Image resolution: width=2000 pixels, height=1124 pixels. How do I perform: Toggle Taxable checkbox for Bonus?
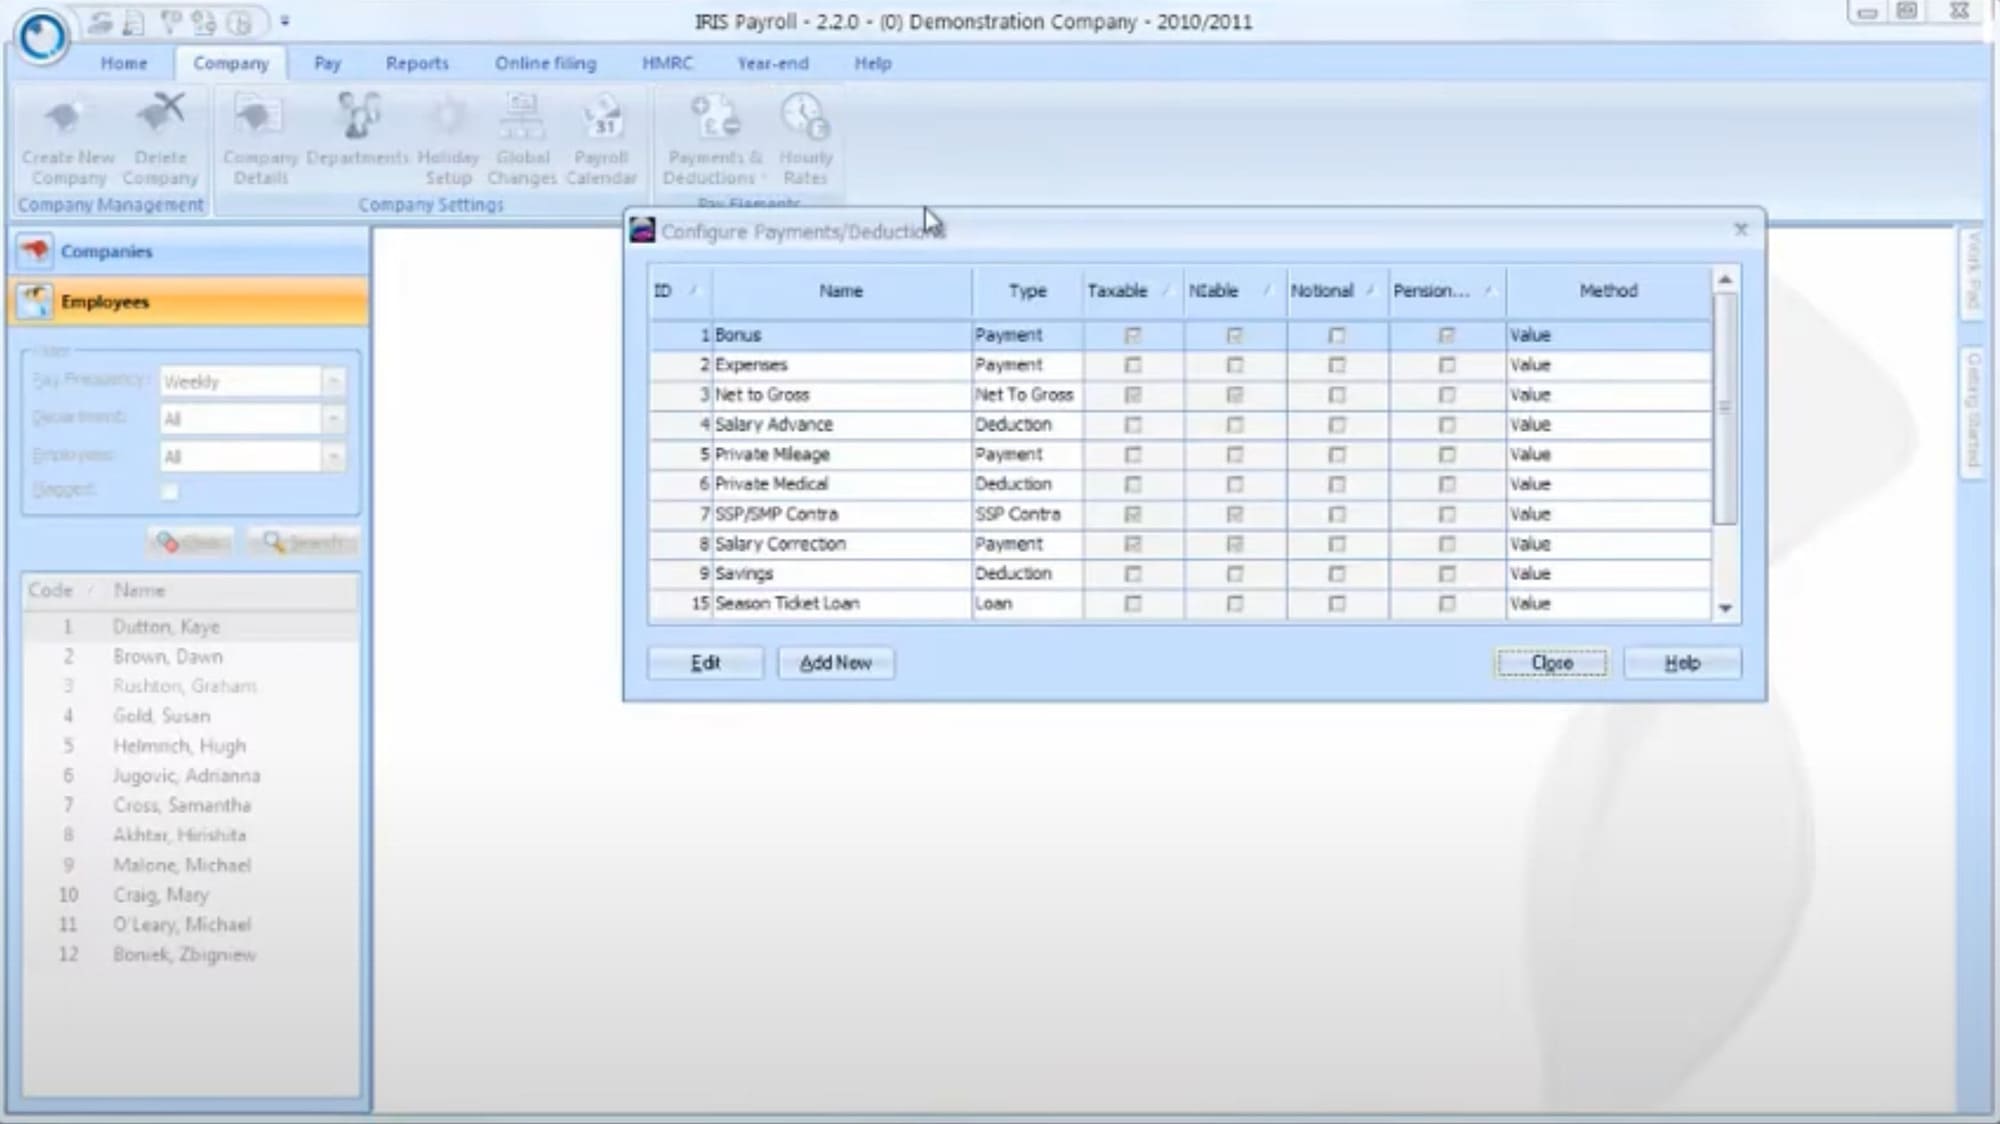point(1133,335)
